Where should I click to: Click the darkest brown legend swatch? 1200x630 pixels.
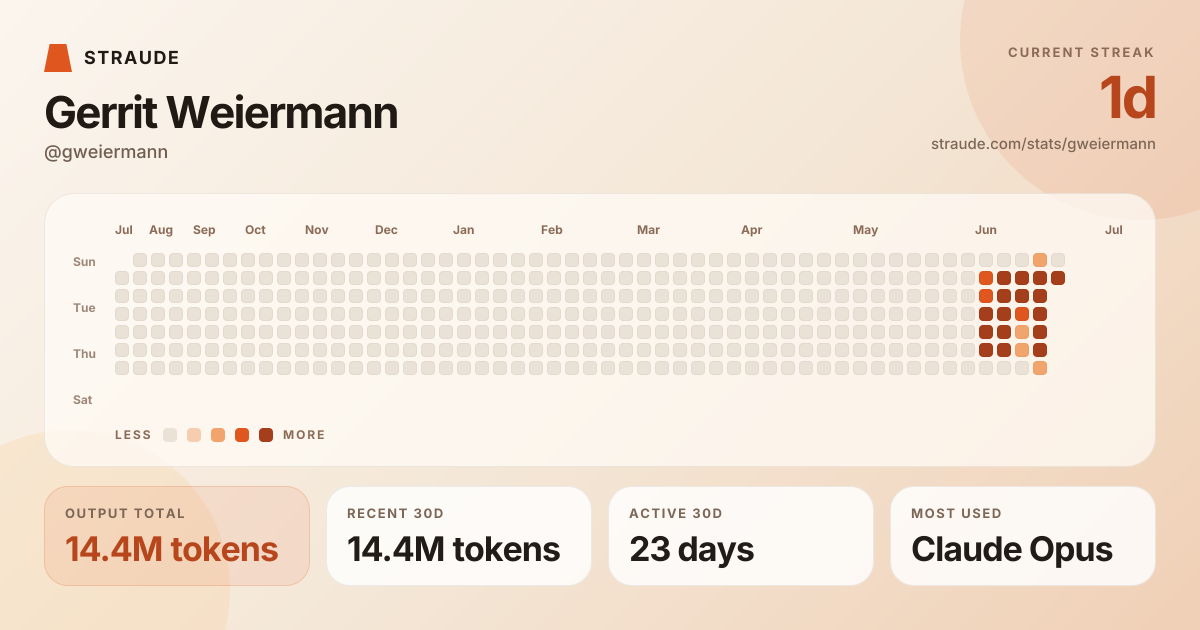(266, 435)
